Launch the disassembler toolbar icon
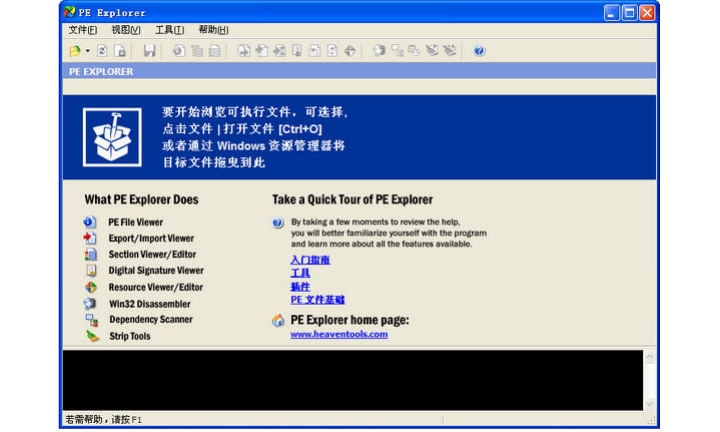 tap(379, 50)
